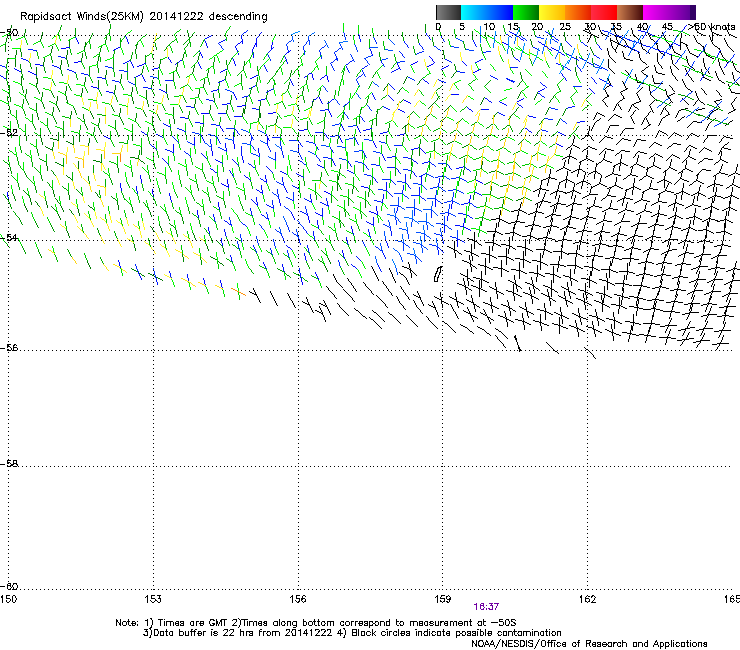Click the chart title 'Rapidsact Winds(25KM) 20141222 descending'
Screen dimensions: 740x650
pos(143,16)
